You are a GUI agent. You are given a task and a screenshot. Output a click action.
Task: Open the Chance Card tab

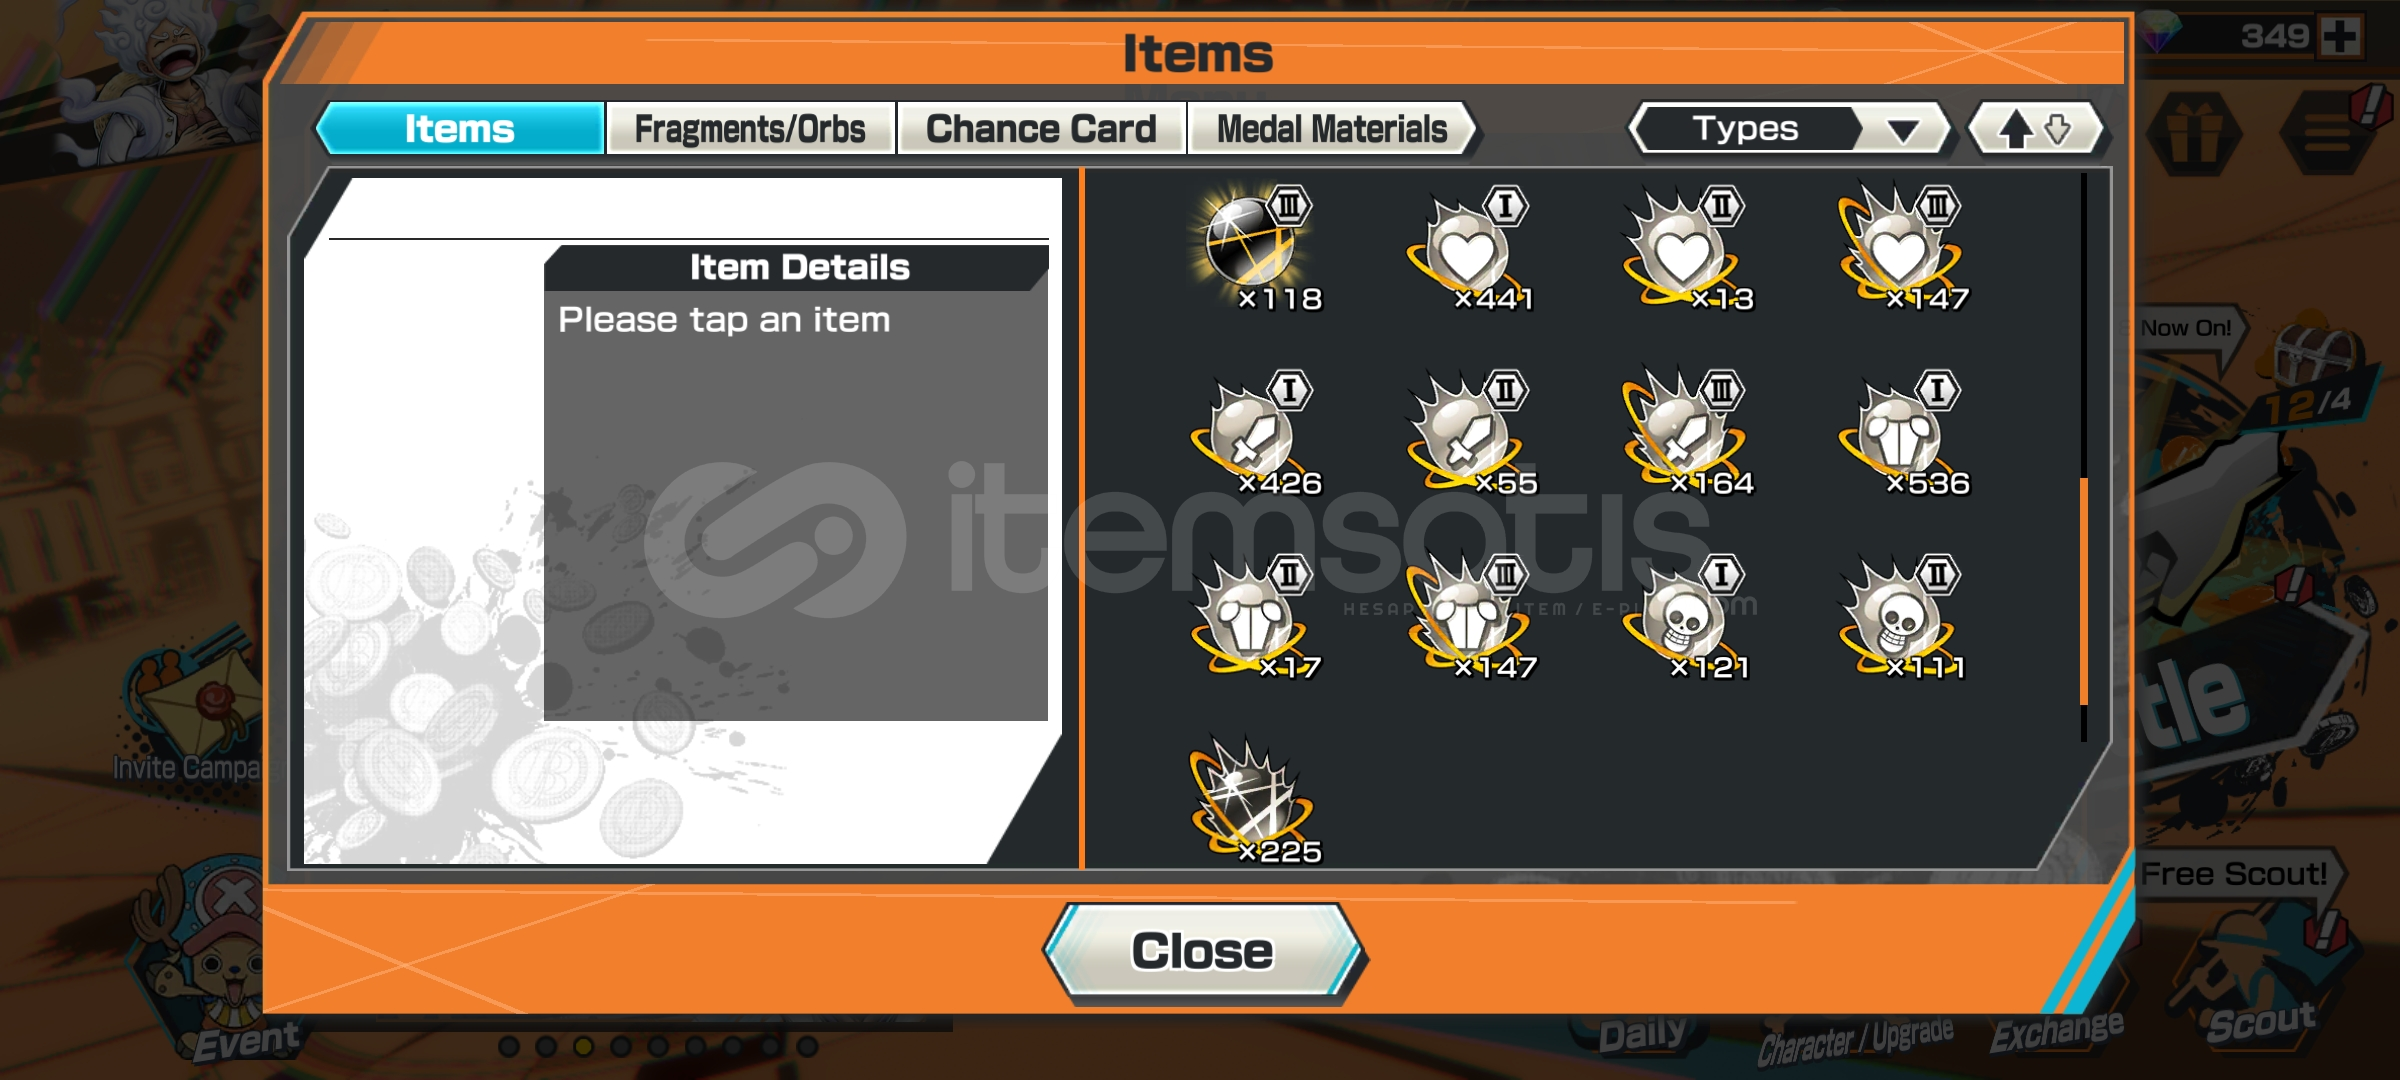point(1041,129)
